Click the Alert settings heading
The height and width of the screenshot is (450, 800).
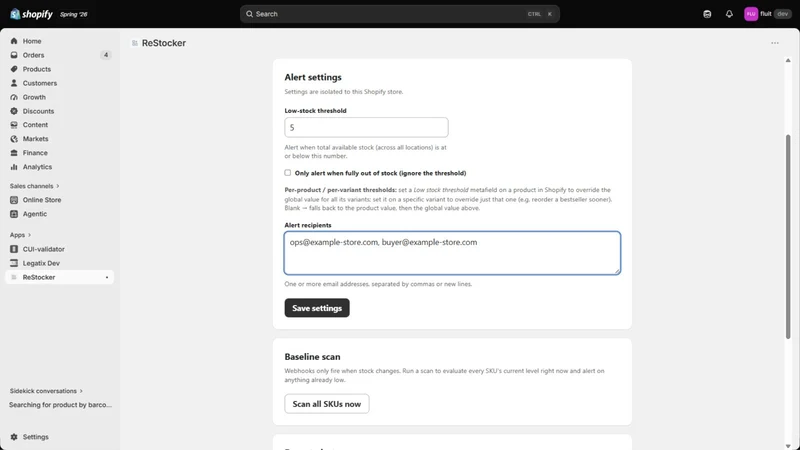coord(313,77)
